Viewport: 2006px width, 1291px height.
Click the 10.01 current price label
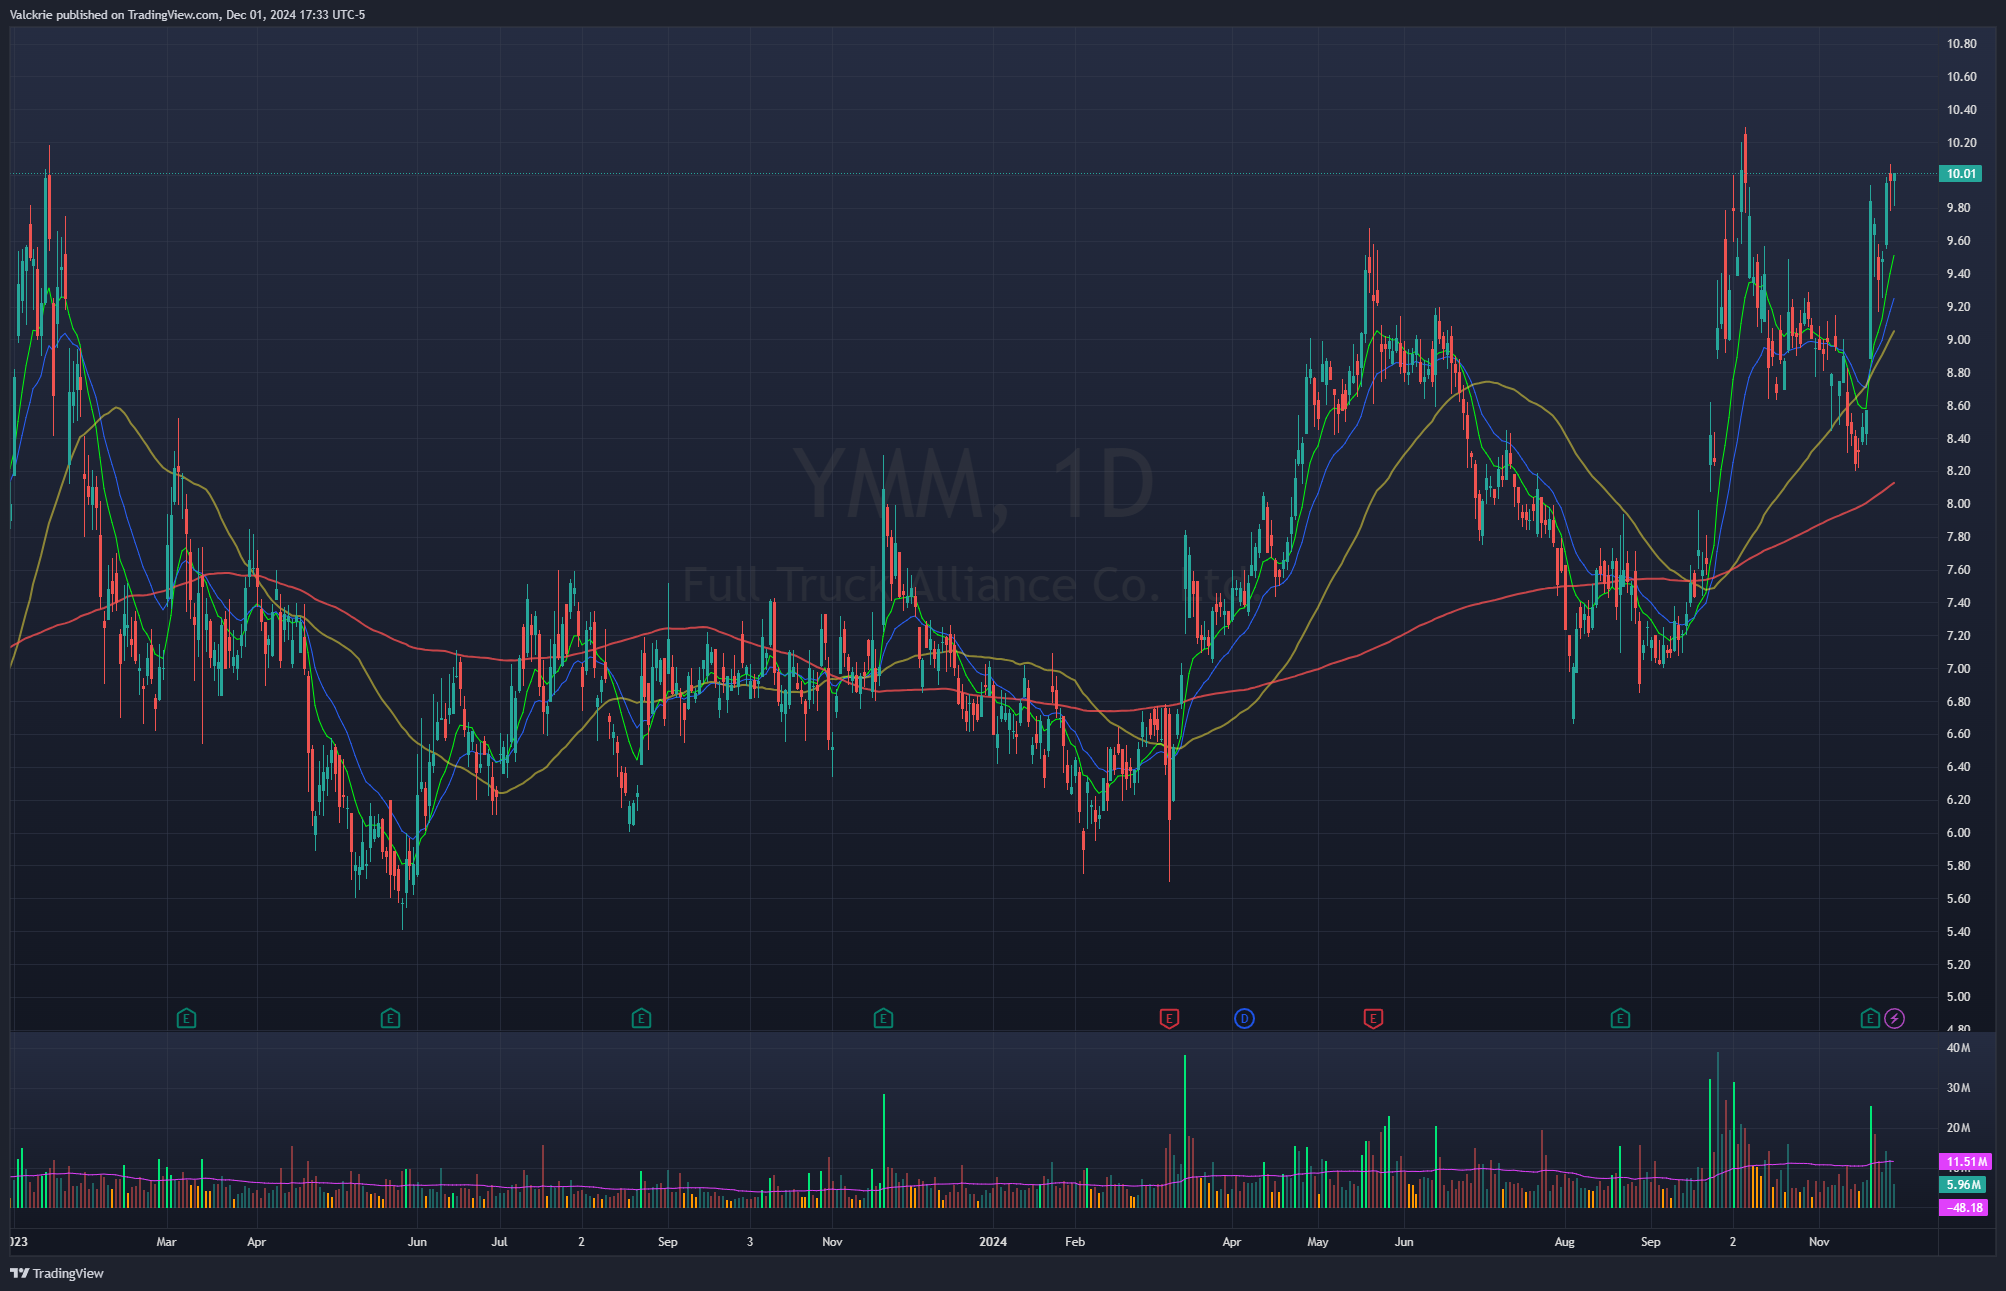(1960, 174)
